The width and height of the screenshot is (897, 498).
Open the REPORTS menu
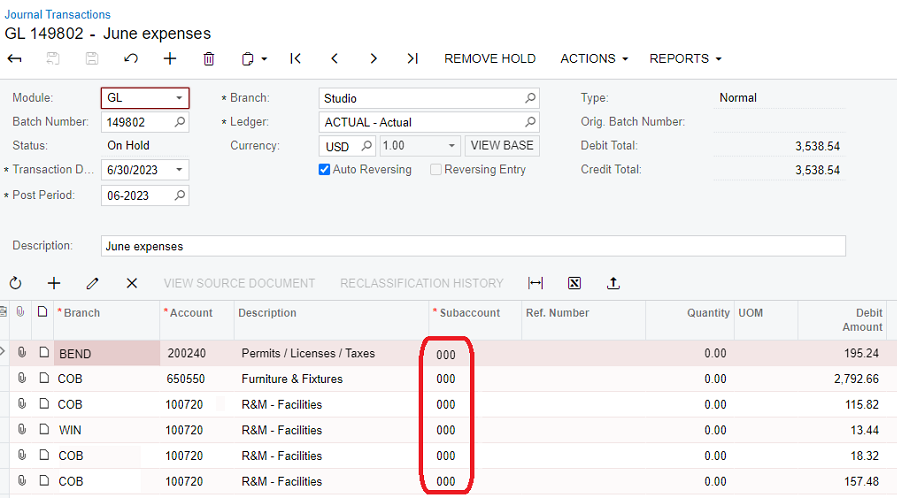(685, 59)
